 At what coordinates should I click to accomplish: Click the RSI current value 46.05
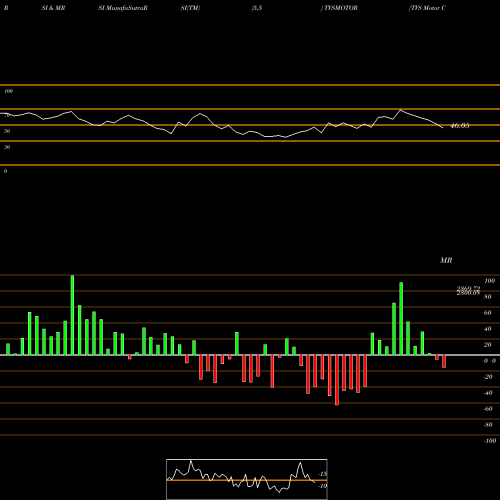tap(460, 126)
